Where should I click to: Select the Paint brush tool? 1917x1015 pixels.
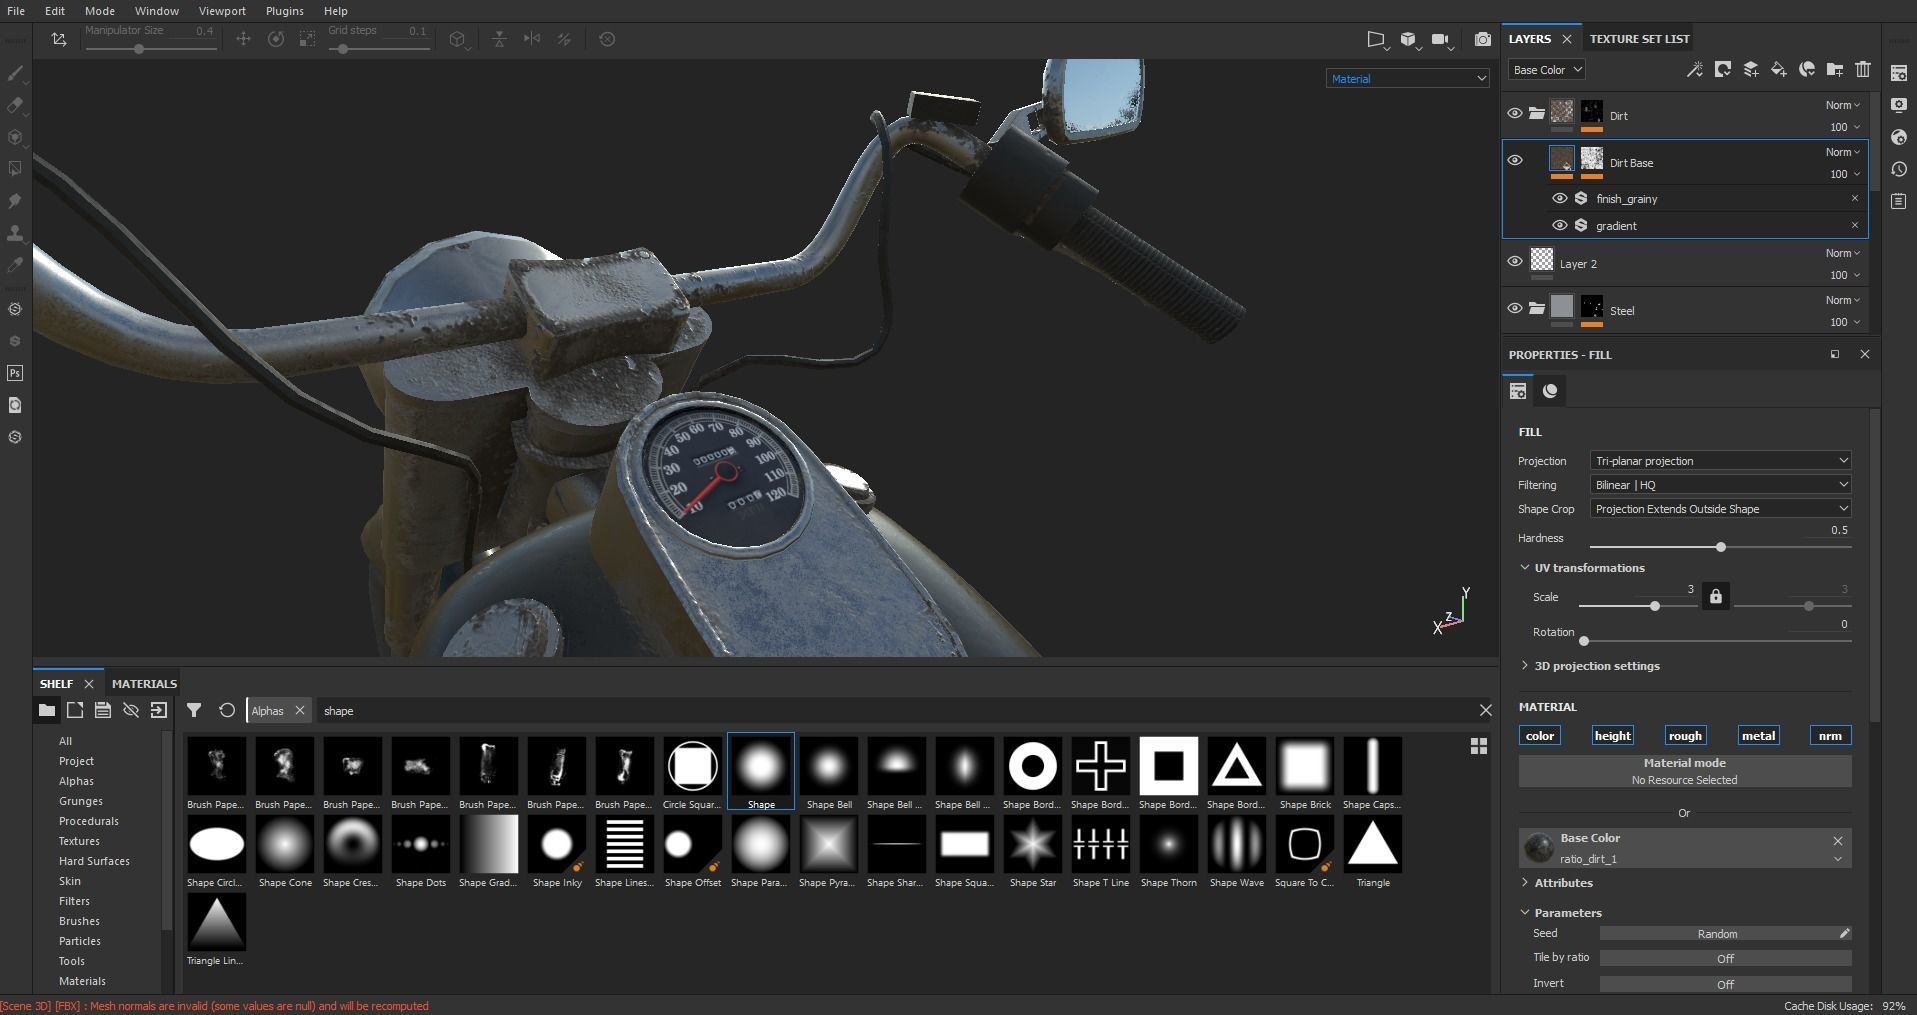click(15, 73)
